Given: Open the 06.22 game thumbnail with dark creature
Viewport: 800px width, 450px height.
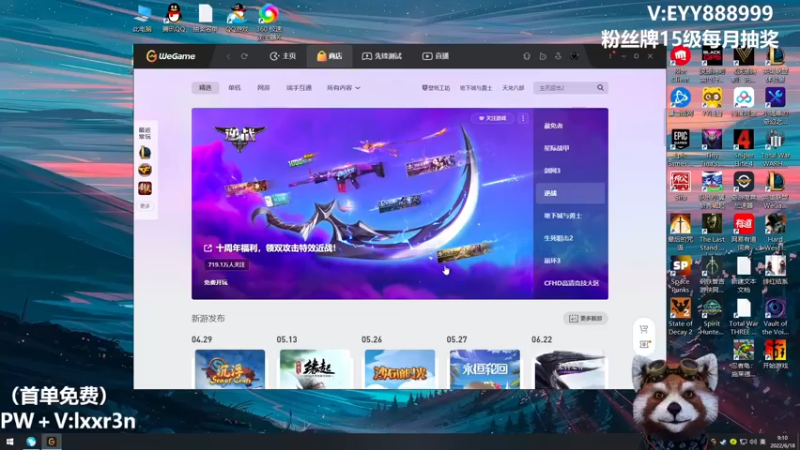Looking at the screenshot, I should click(x=570, y=369).
